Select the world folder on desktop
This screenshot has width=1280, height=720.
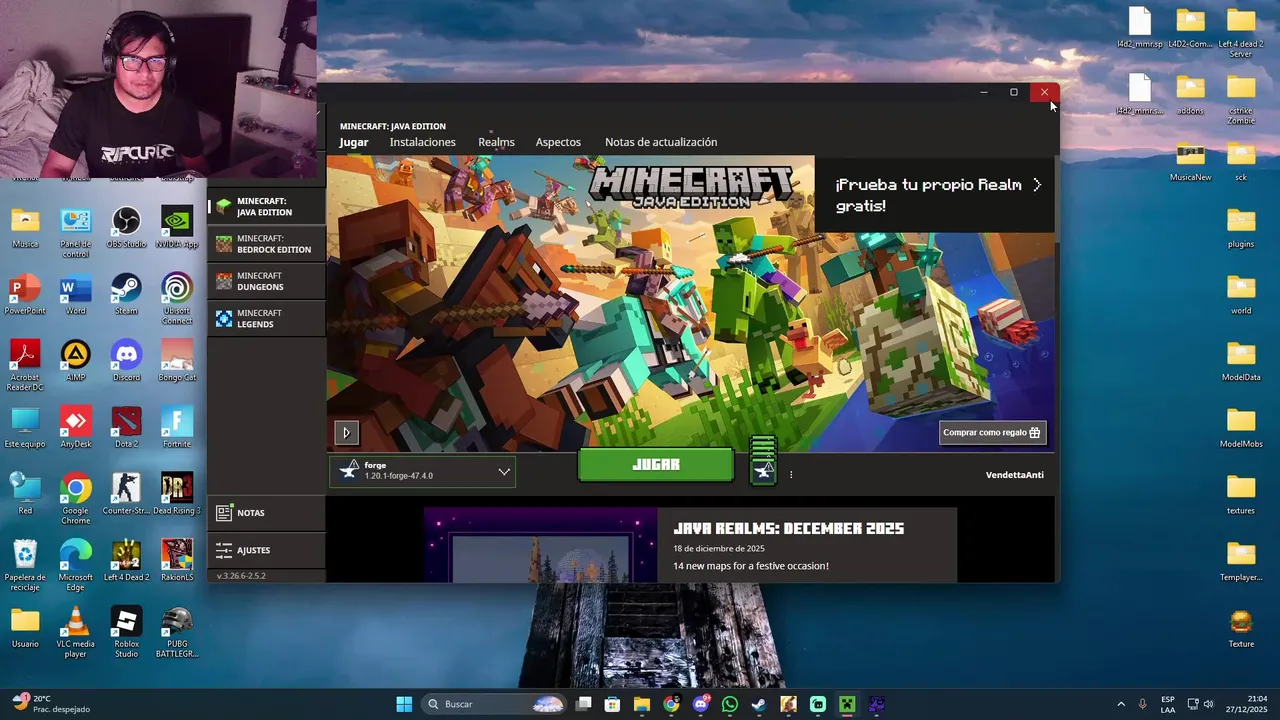point(1241,294)
